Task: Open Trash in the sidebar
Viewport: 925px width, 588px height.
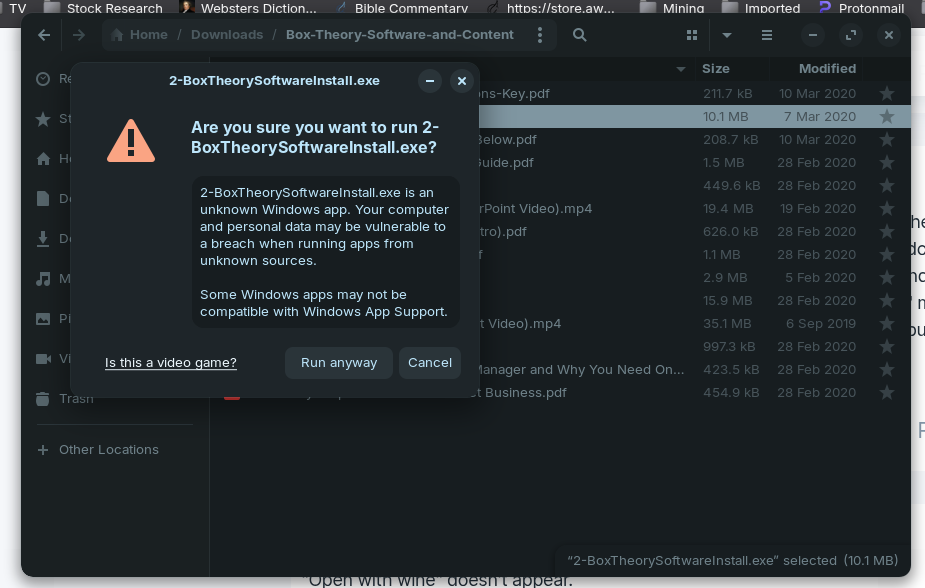Action: click(65, 399)
